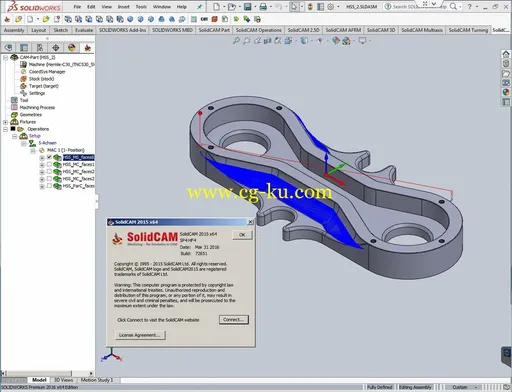Viewport: 512px width, 392px height.
Task: Click the pin icon next to Help menu
Action: [199, 7]
